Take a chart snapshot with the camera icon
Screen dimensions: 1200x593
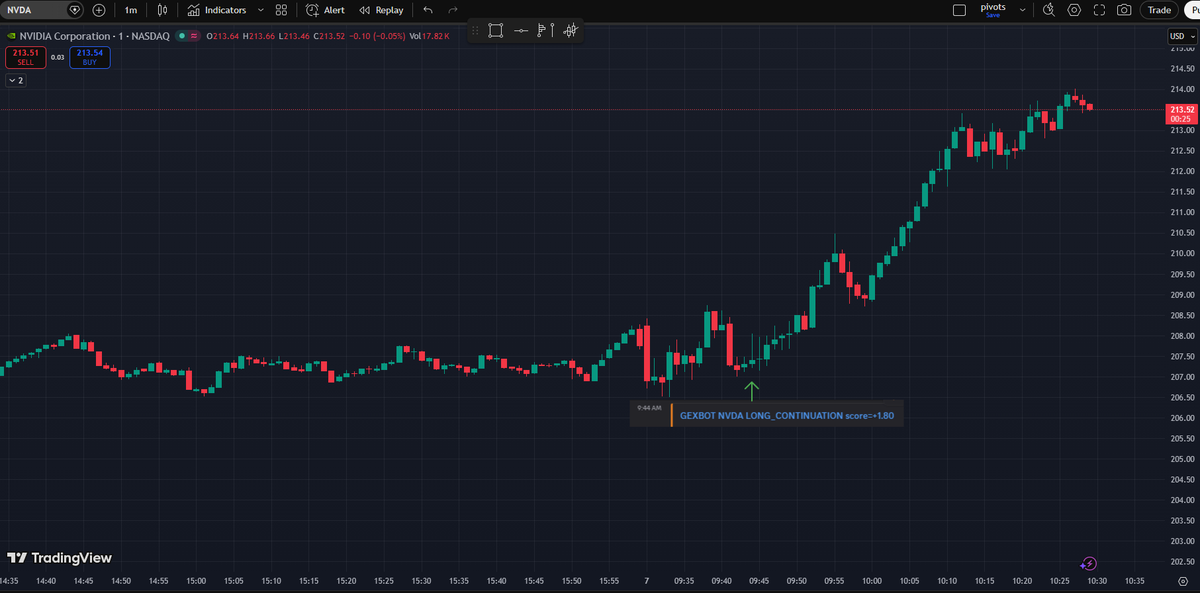pos(1125,10)
